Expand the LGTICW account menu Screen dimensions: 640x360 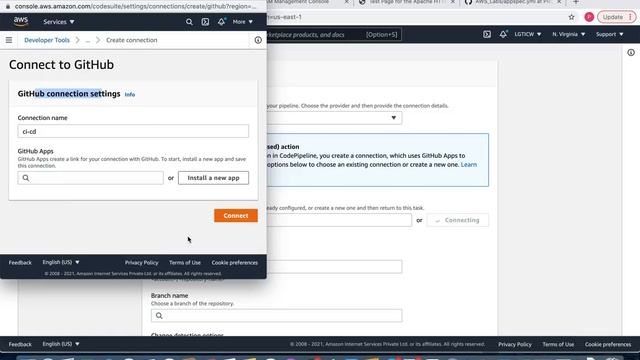(528, 34)
